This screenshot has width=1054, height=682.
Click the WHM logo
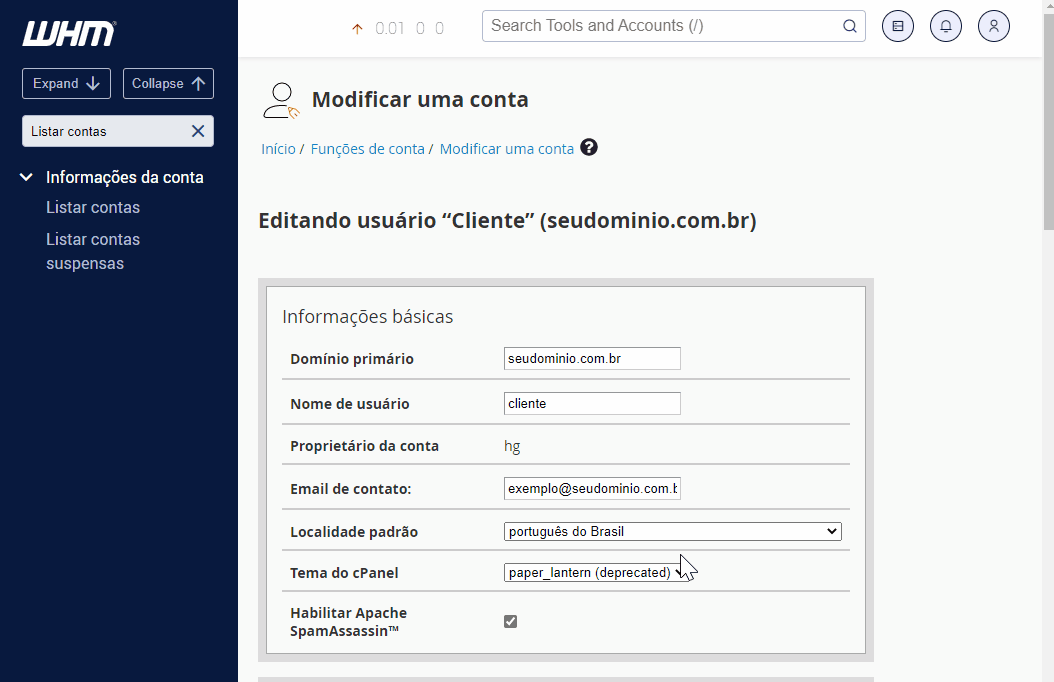(x=69, y=34)
